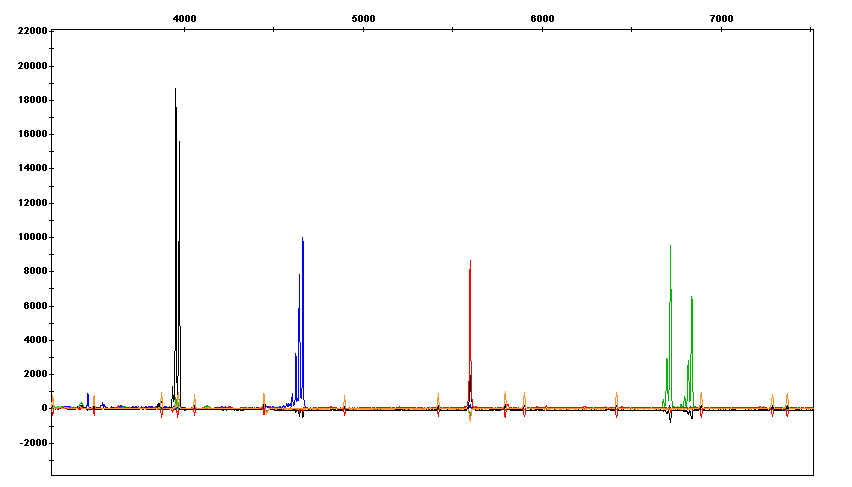
Task: Click the 4000 x-axis label
Action: pyautogui.click(x=185, y=18)
